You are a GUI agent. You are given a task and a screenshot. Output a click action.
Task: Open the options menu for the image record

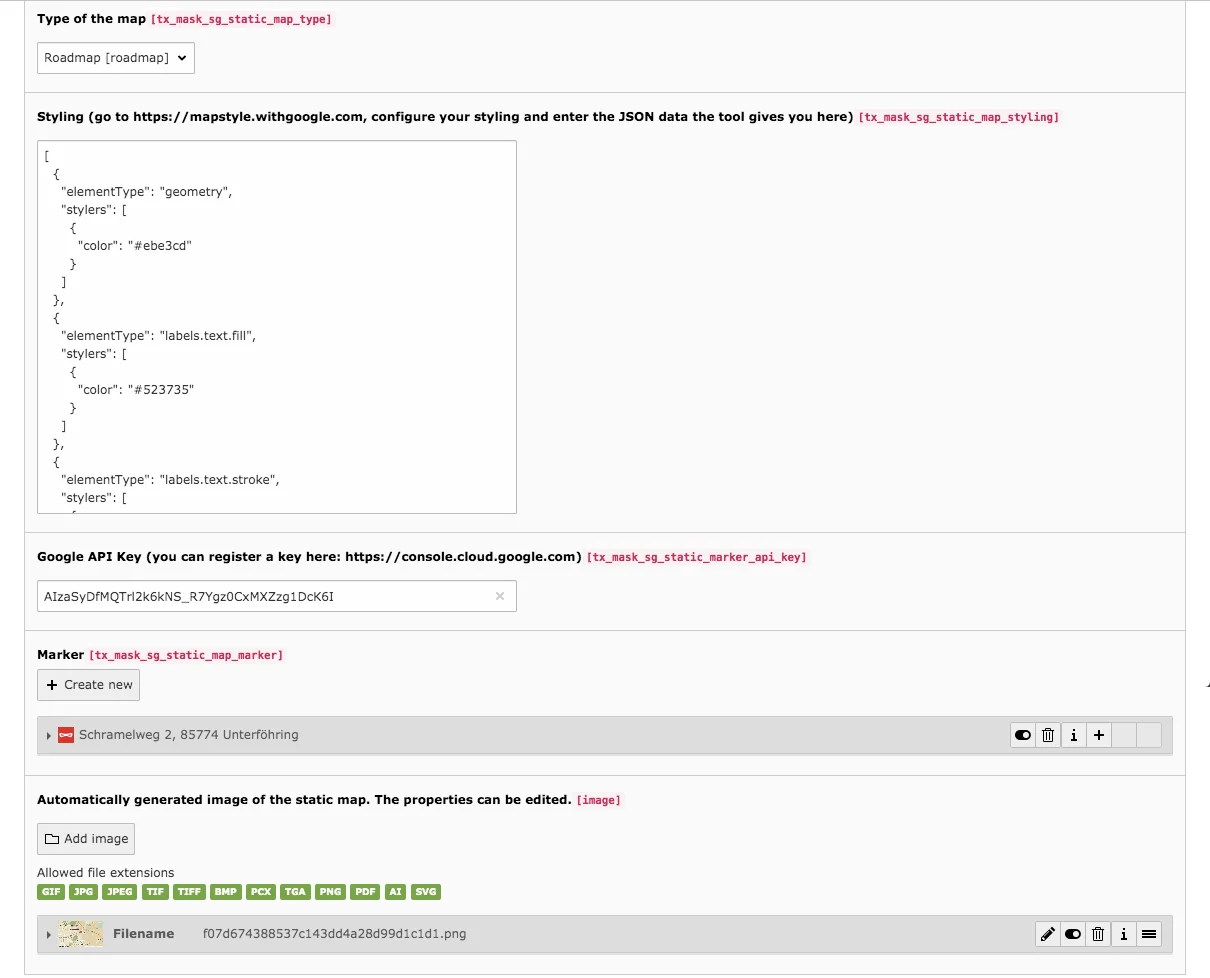[x=1148, y=934]
